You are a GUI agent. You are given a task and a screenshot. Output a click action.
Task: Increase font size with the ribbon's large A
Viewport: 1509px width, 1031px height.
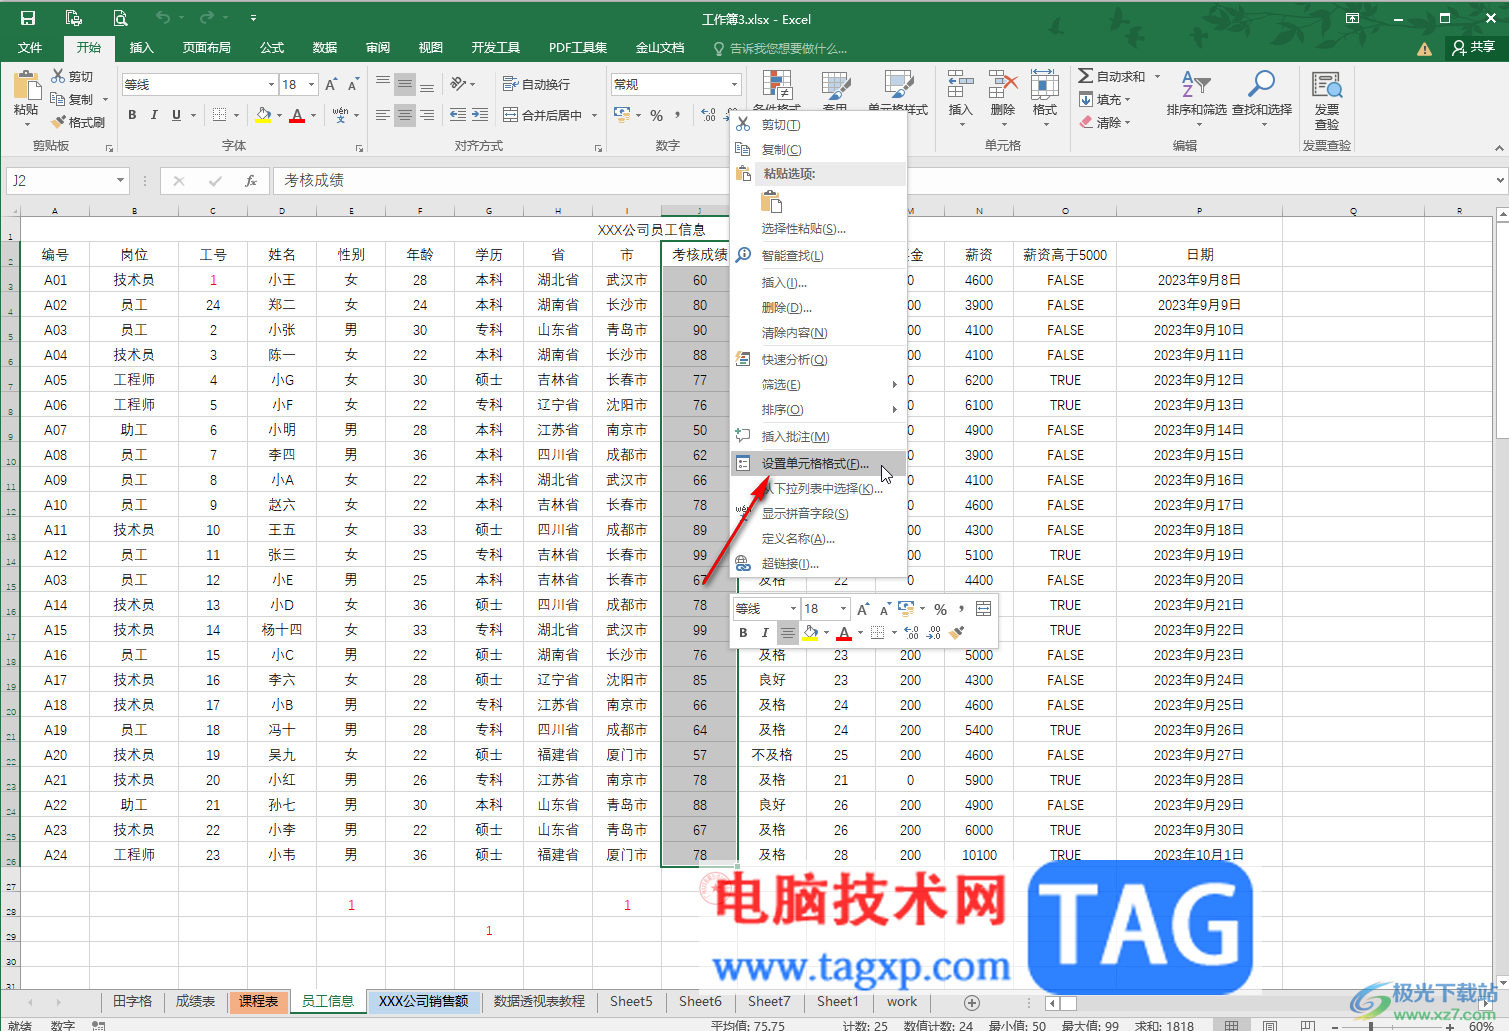click(x=331, y=85)
